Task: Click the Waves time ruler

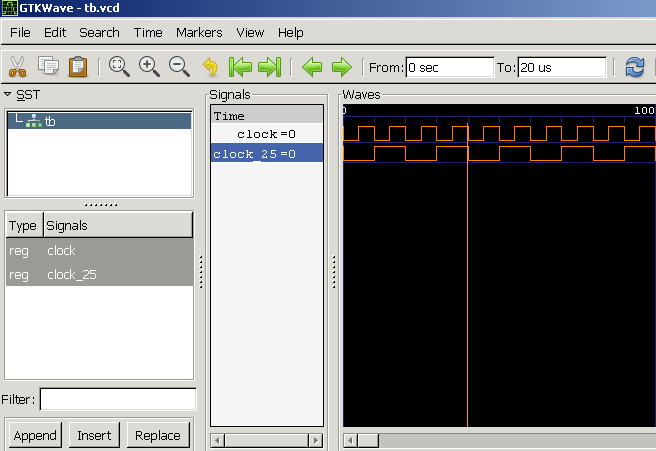Action: (499, 113)
